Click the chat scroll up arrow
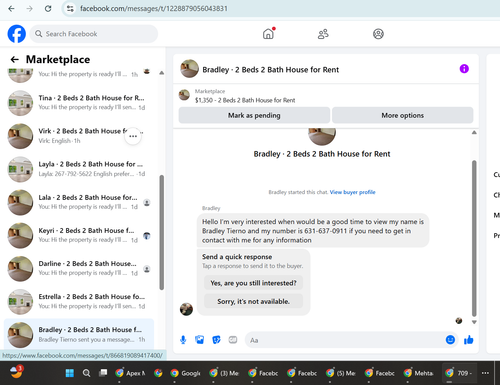The height and width of the screenshot is (385, 500). [474, 132]
